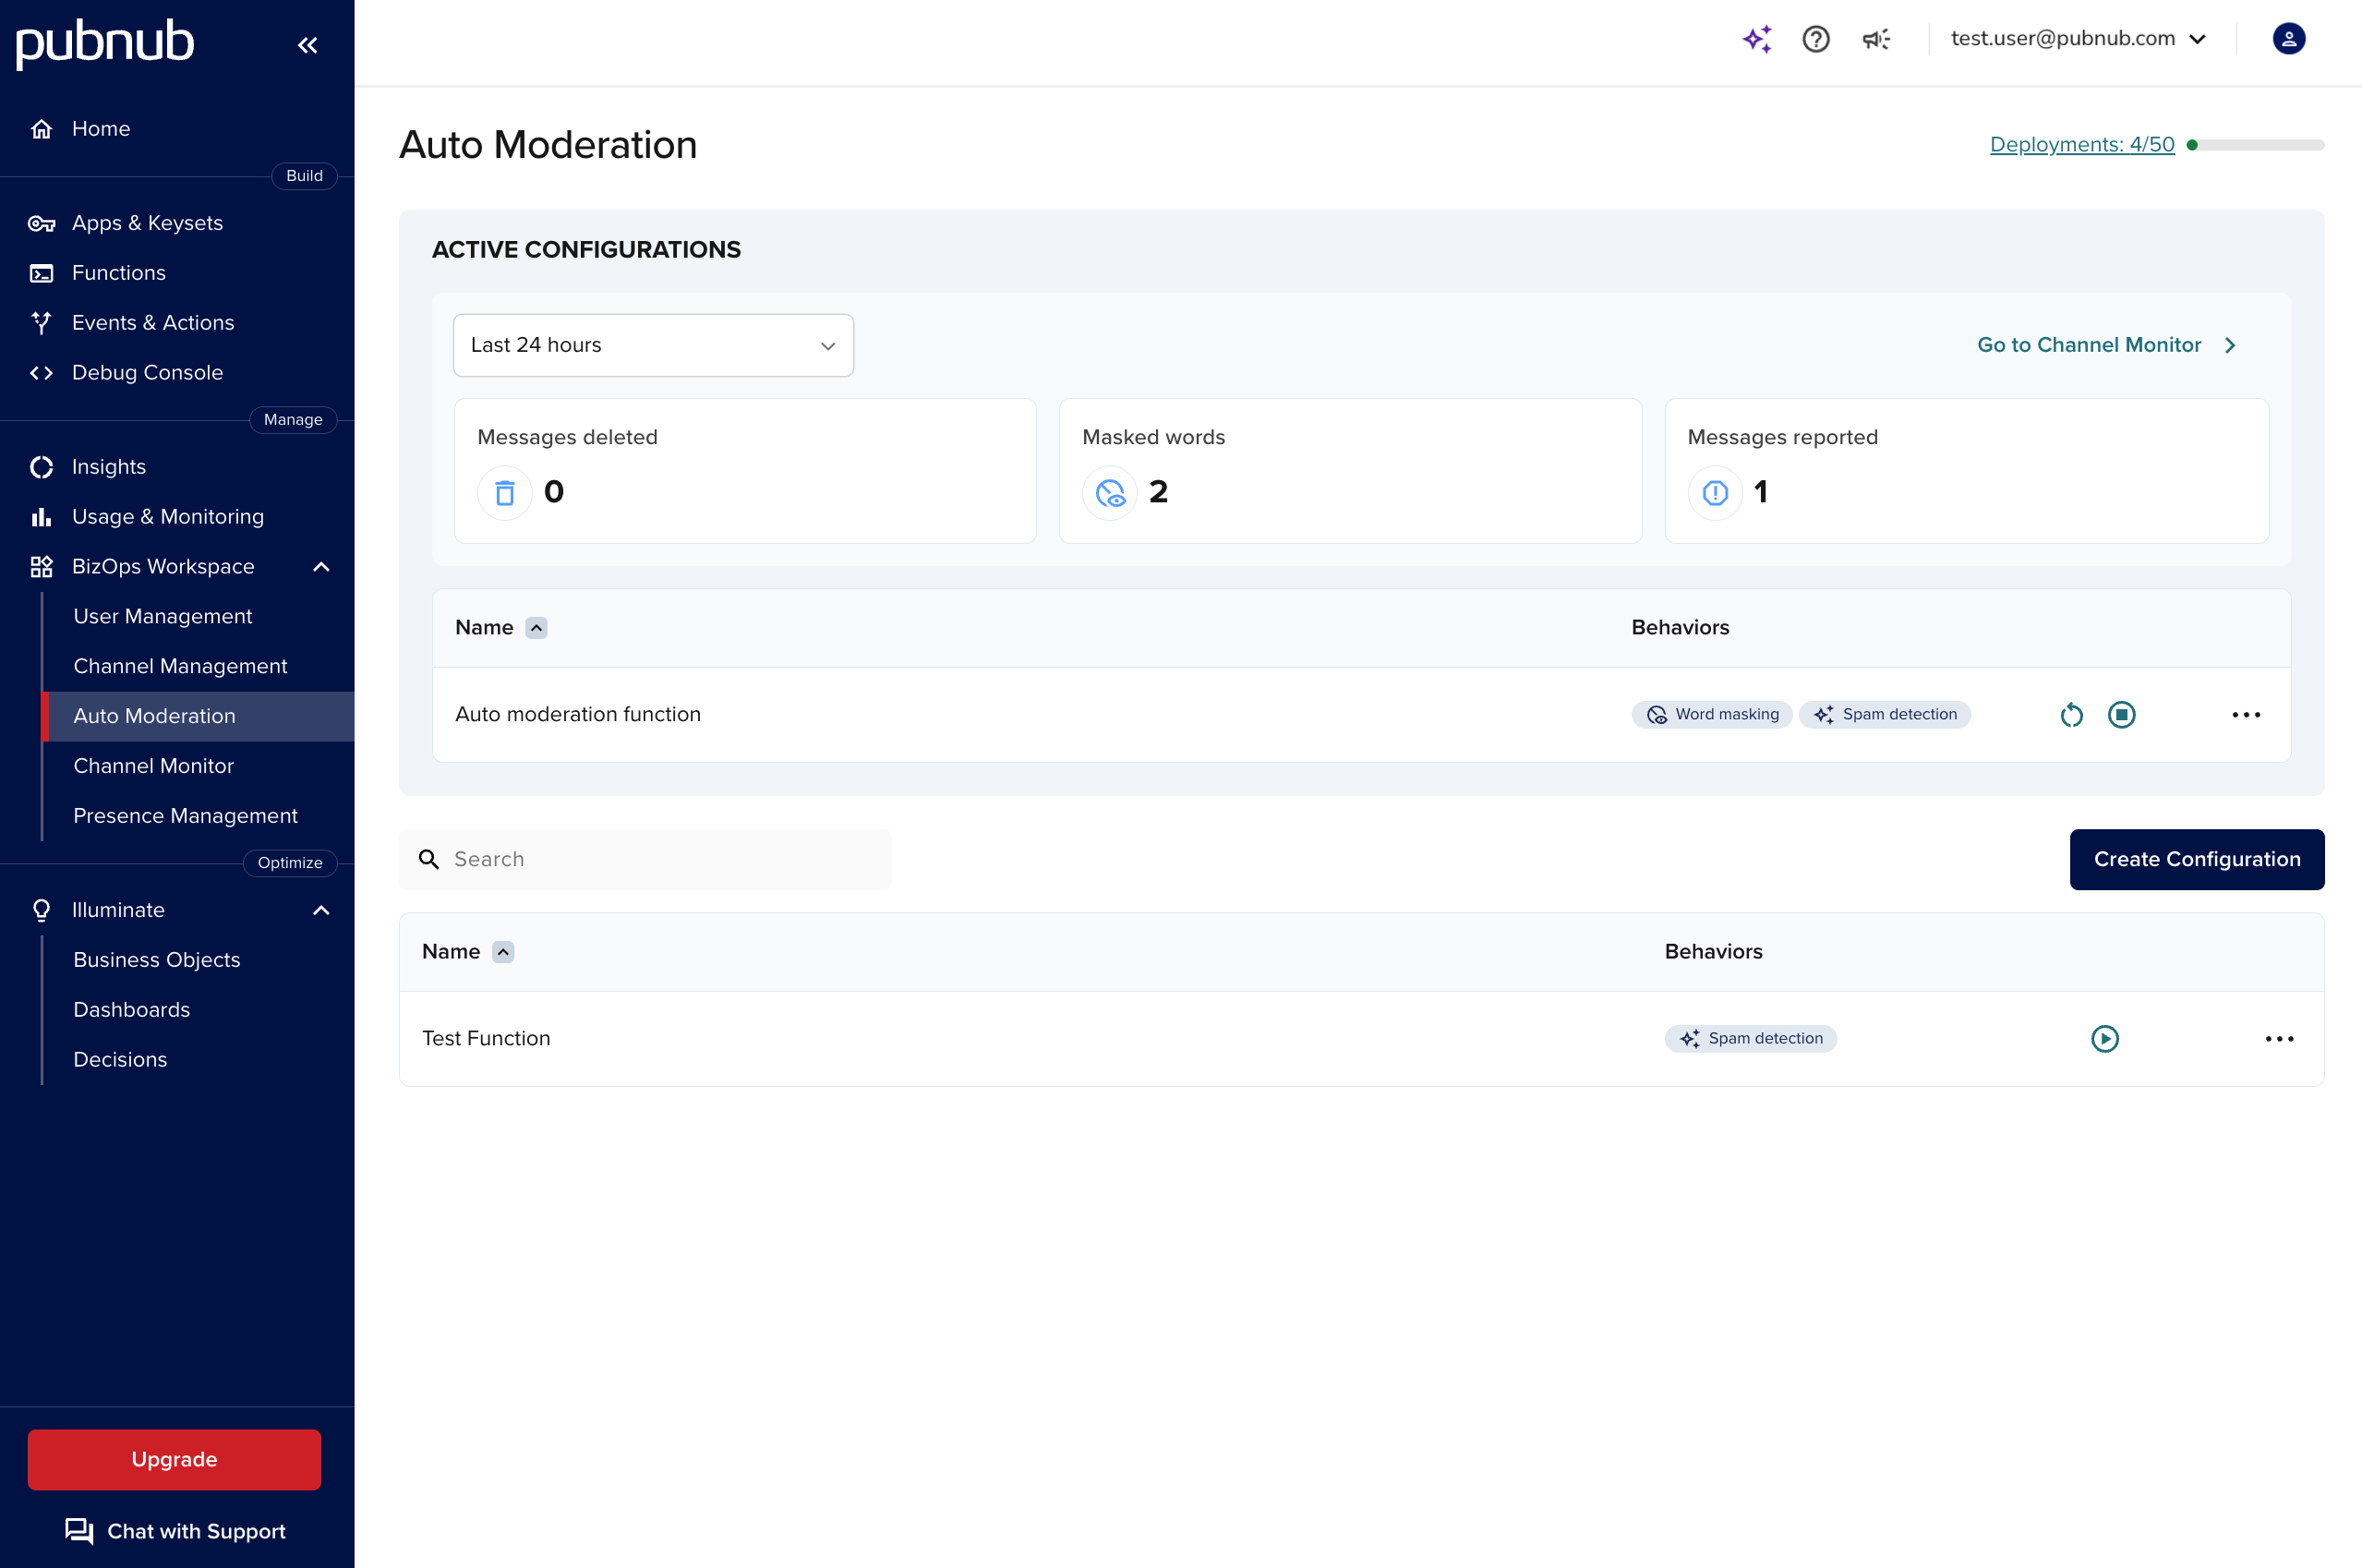The image size is (2362, 1568).
Task: Click the AI sparkles icon in header
Action: (x=1758, y=38)
